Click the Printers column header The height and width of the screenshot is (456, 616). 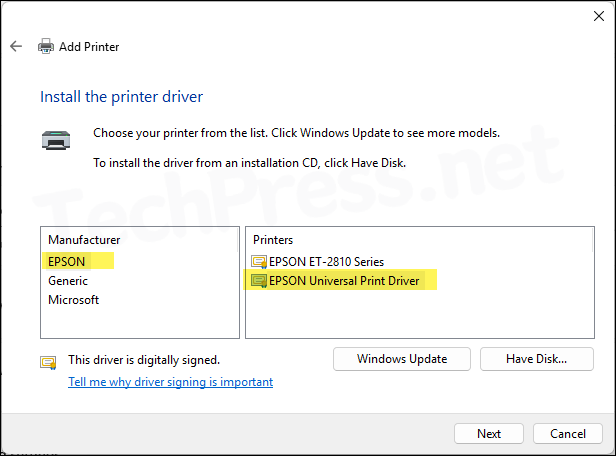(x=273, y=240)
